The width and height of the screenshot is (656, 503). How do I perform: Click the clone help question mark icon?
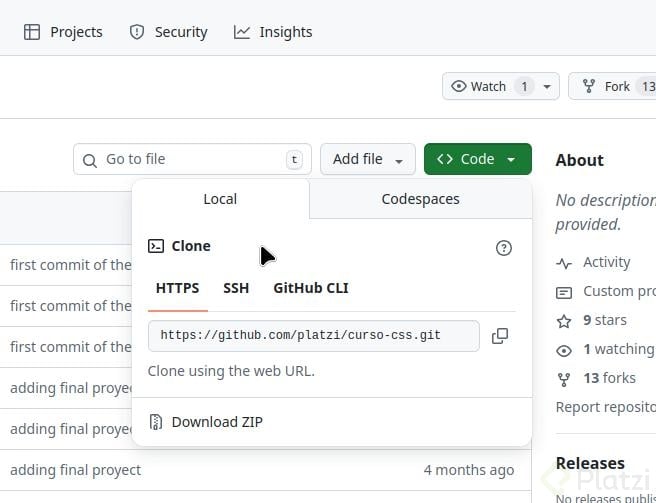pos(504,248)
